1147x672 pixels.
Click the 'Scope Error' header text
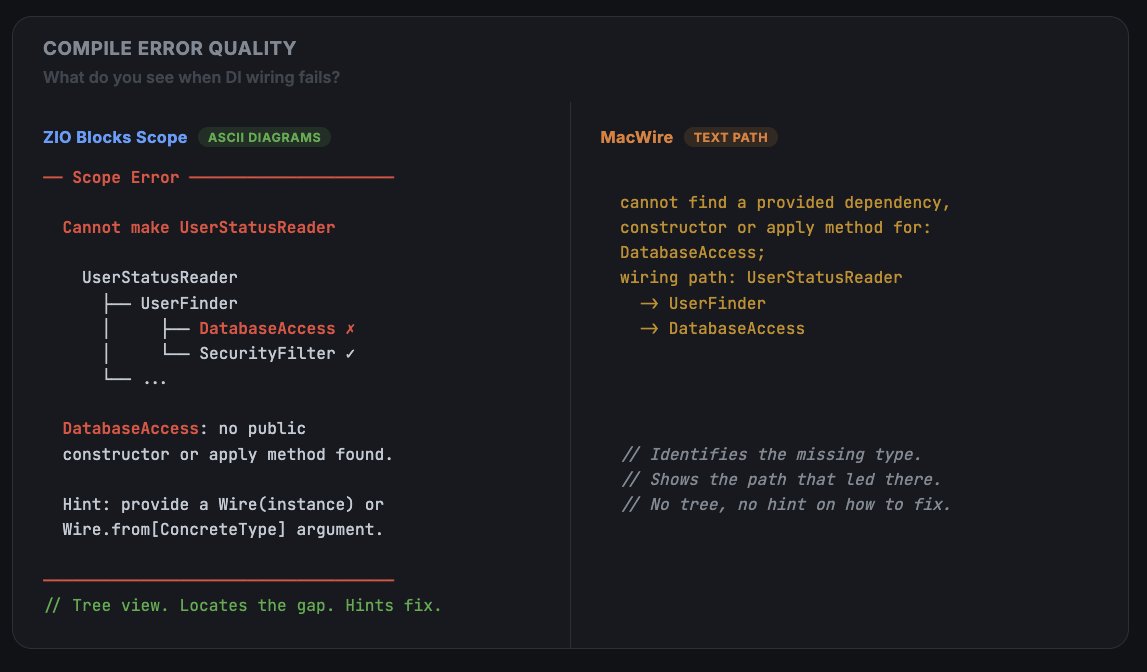coord(125,178)
